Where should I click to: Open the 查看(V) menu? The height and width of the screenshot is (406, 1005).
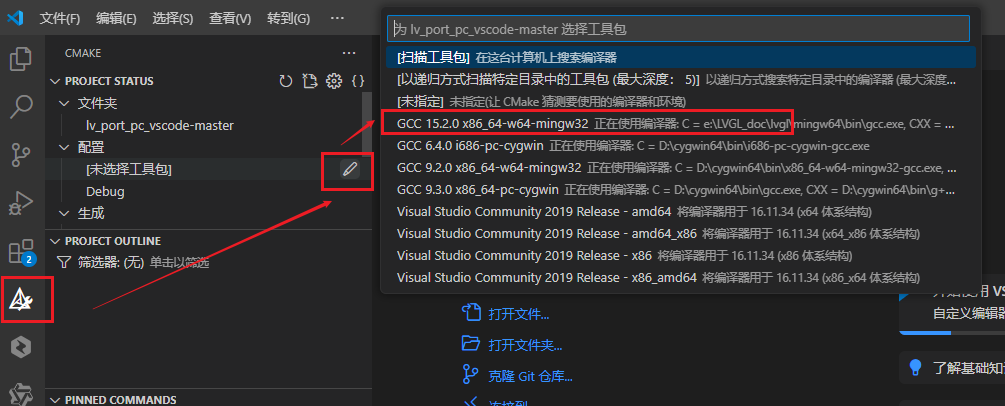point(229,19)
